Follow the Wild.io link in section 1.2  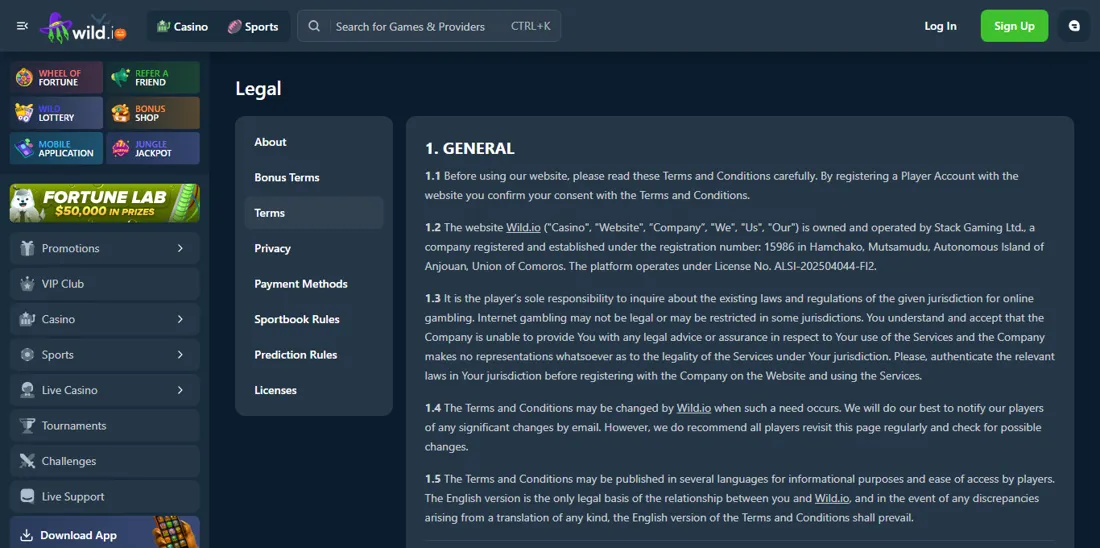click(x=523, y=228)
